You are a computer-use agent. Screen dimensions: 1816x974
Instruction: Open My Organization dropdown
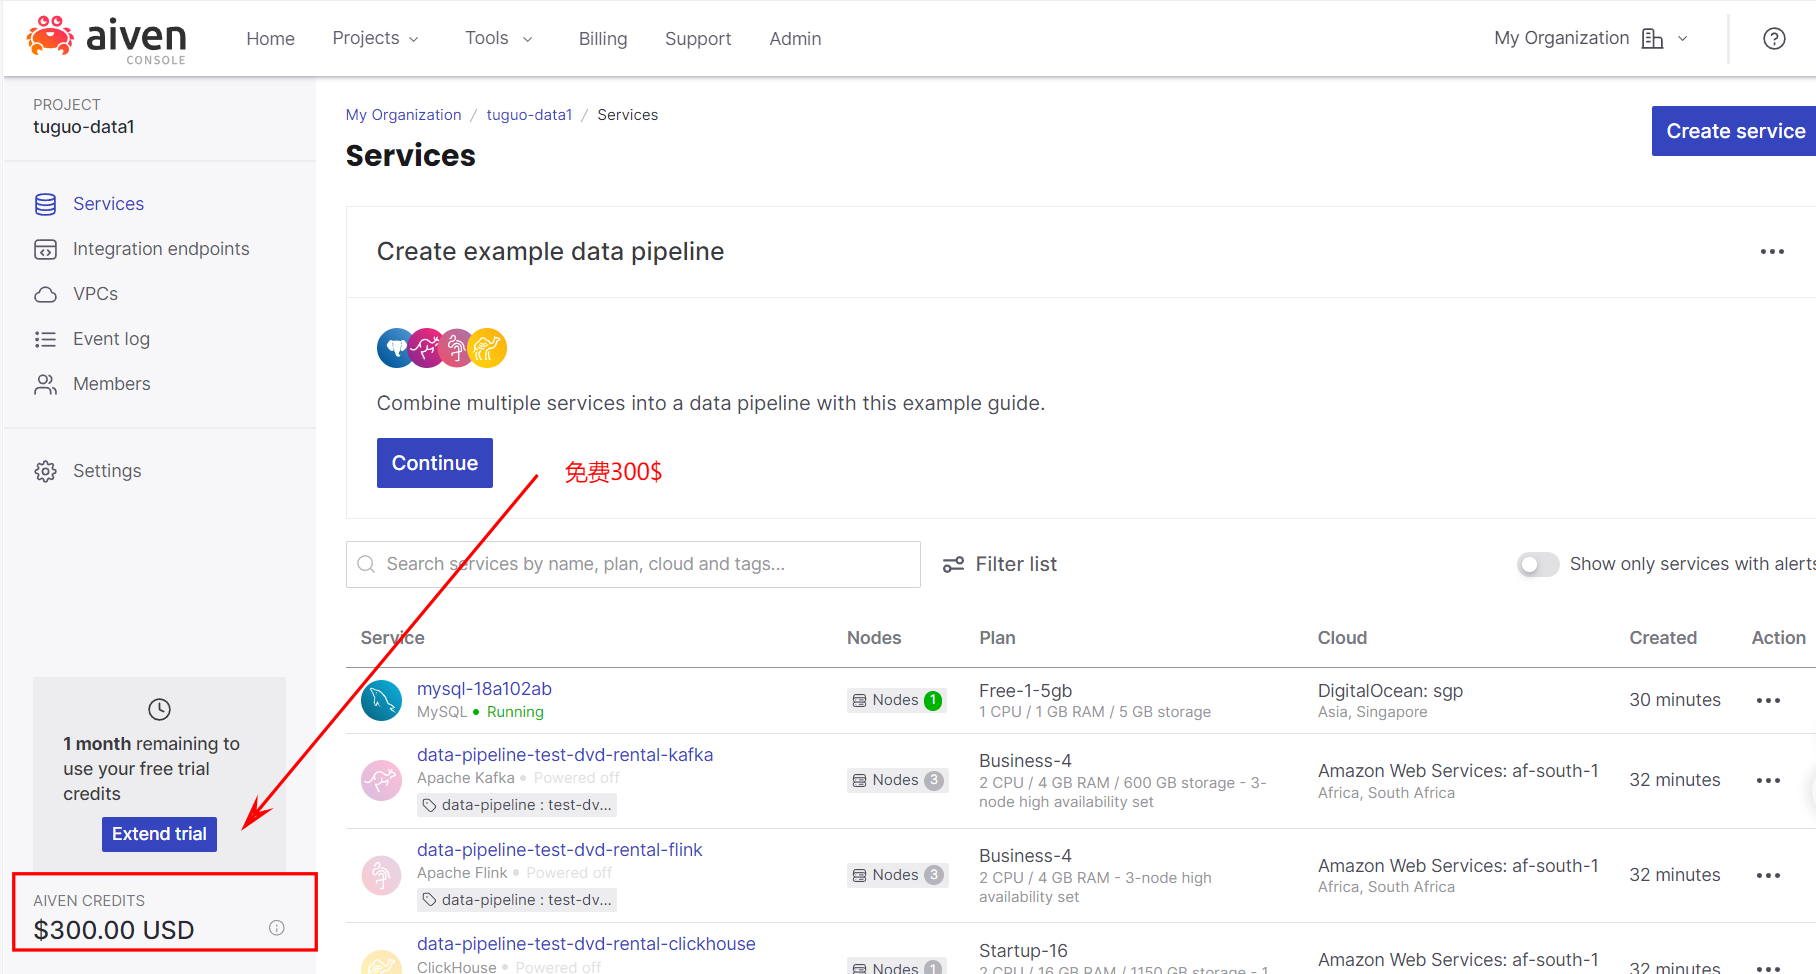click(x=1590, y=38)
